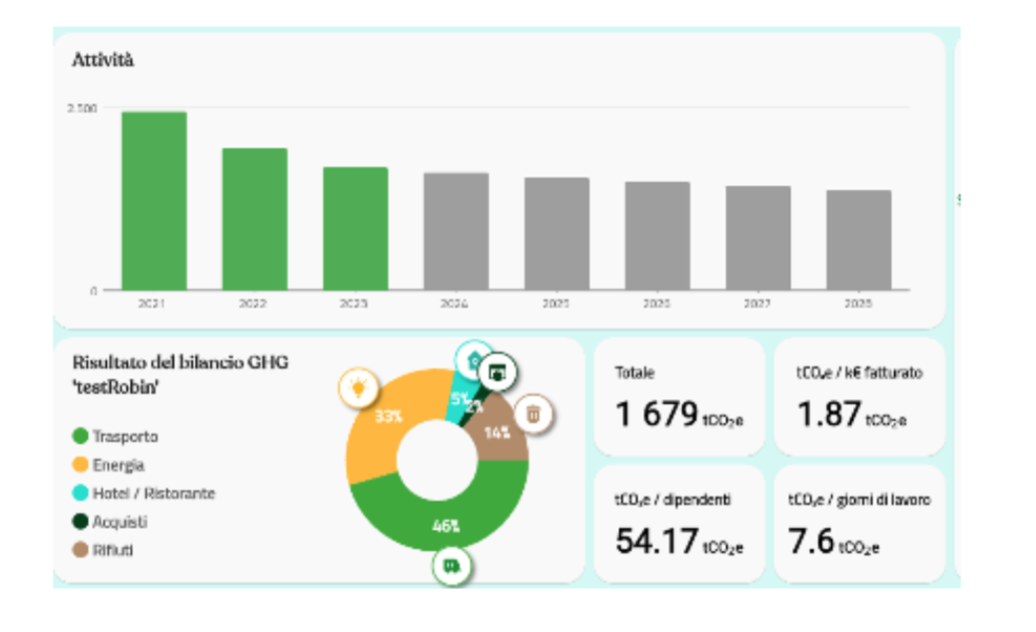
Task: Select the orange Energia legend dot
Action: tap(80, 464)
